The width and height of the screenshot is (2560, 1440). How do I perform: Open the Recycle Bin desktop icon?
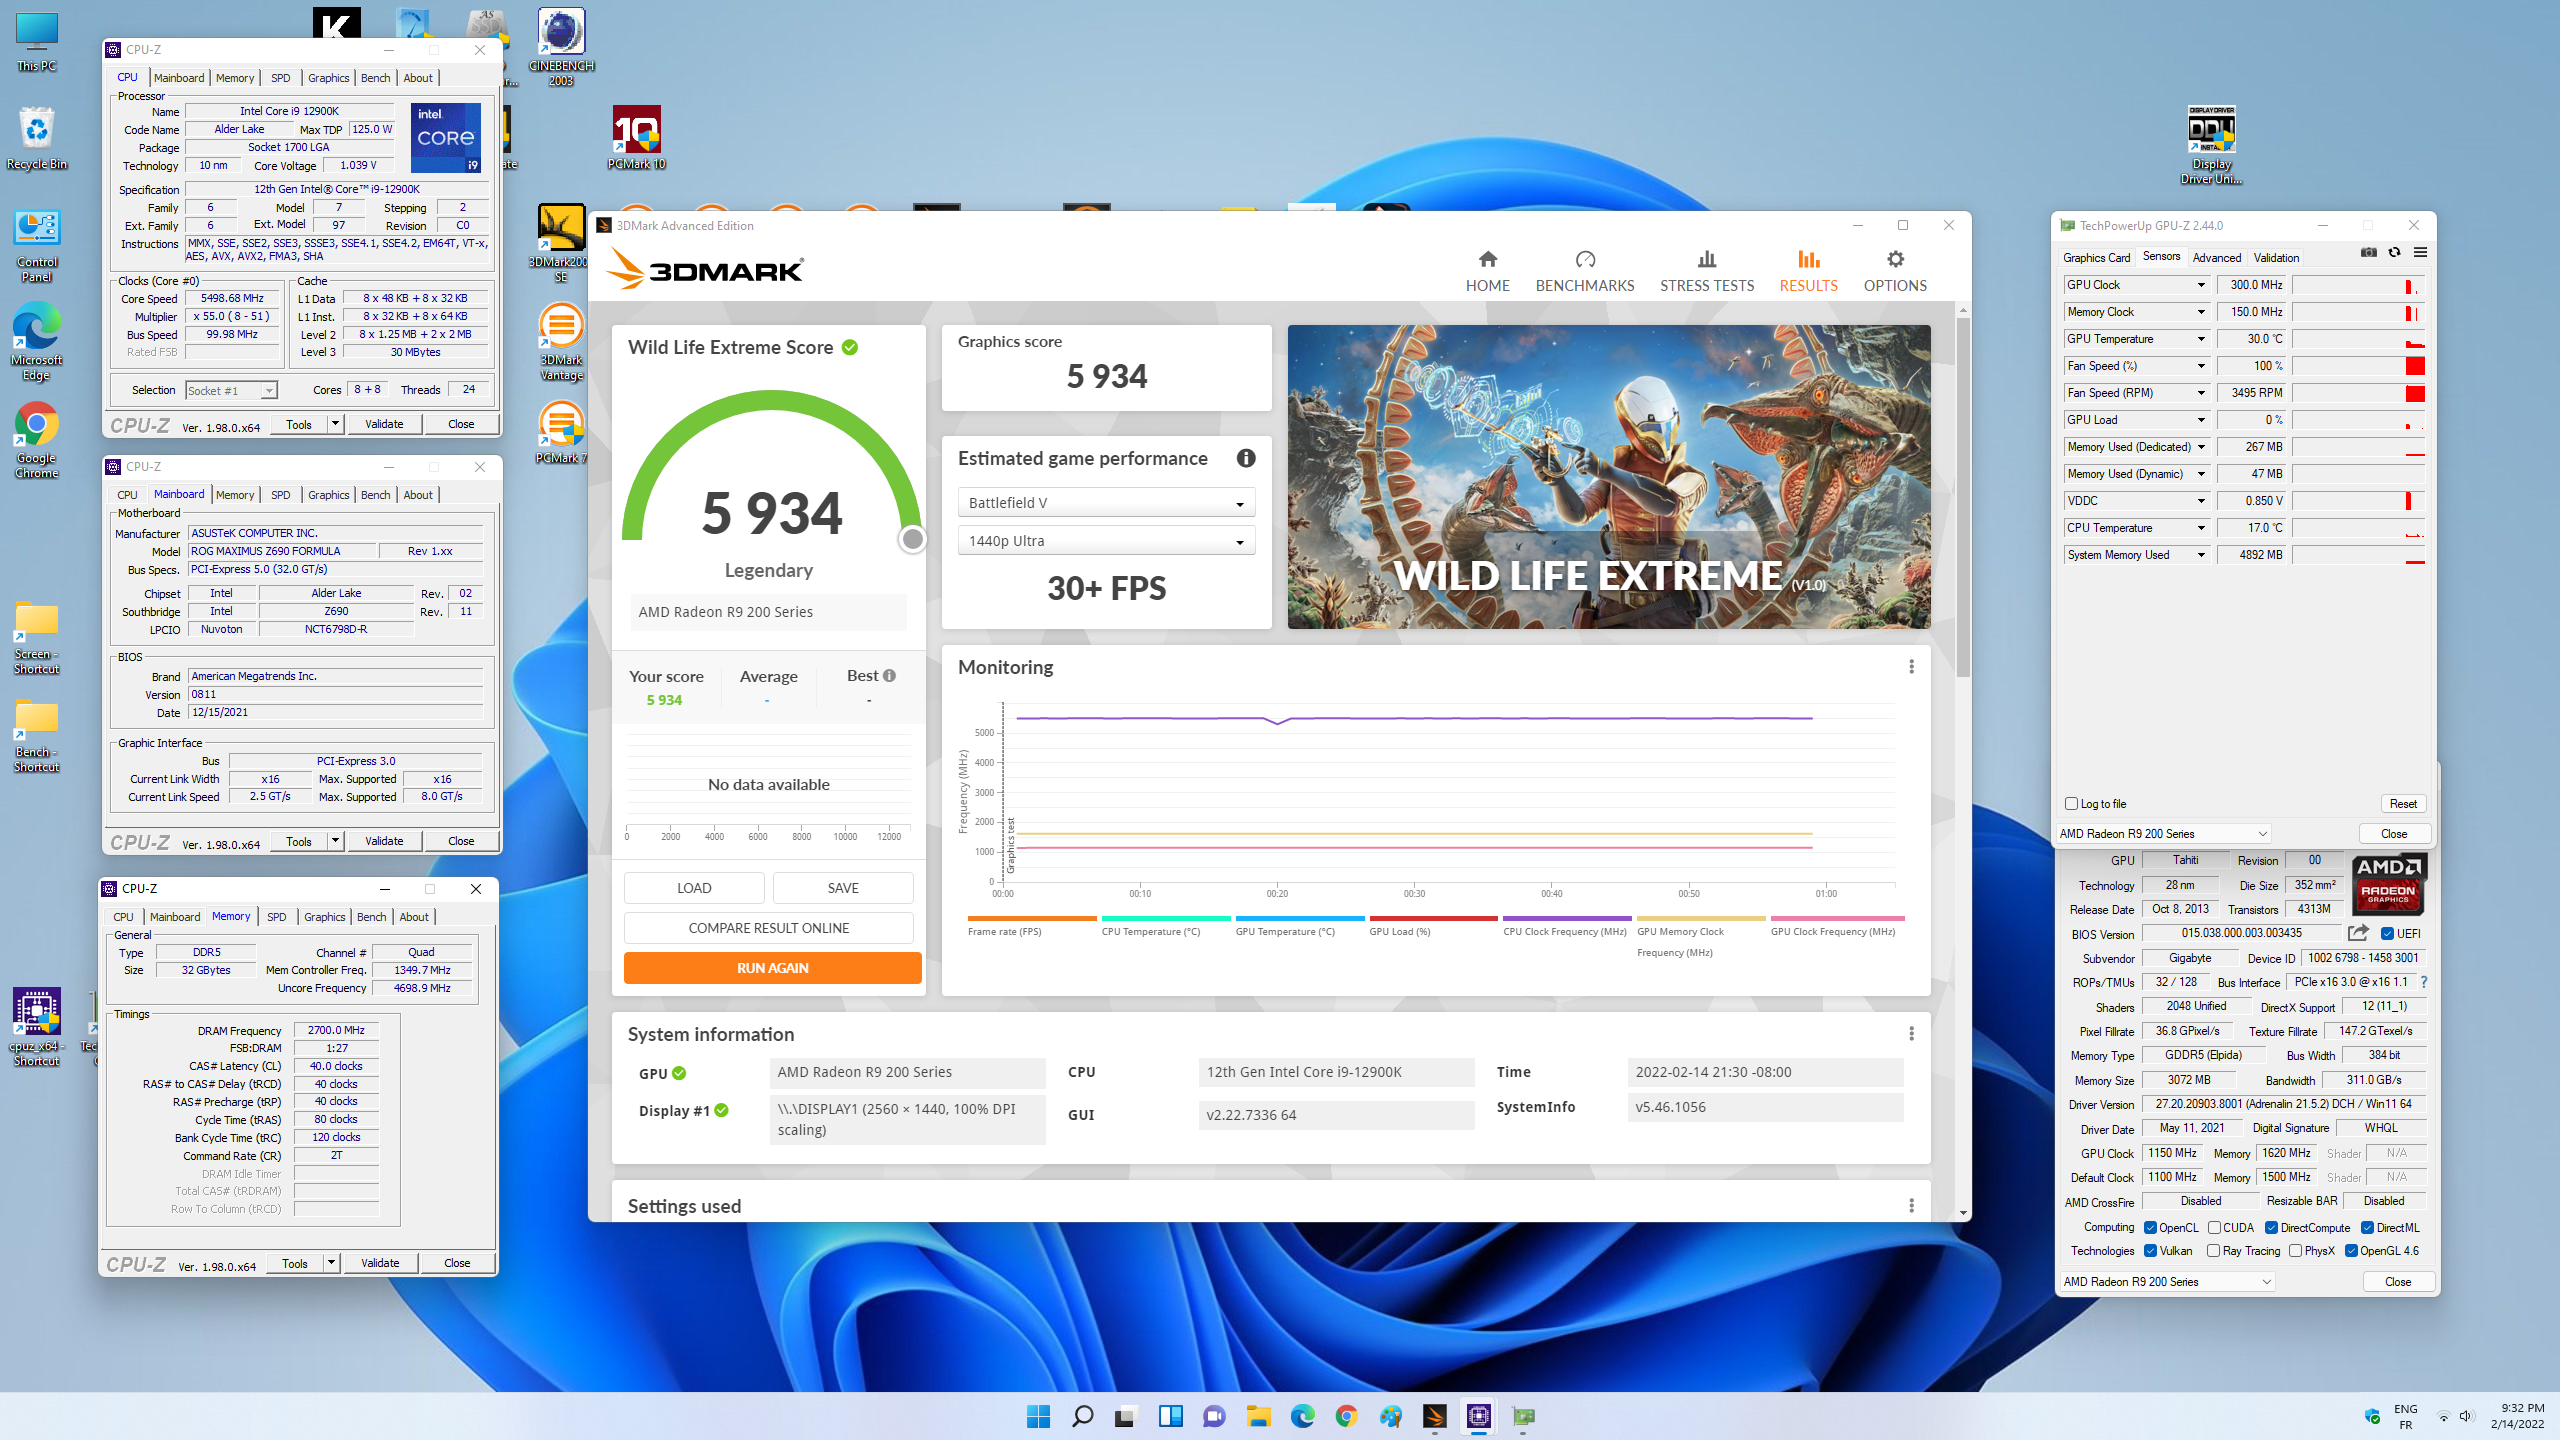(x=37, y=139)
